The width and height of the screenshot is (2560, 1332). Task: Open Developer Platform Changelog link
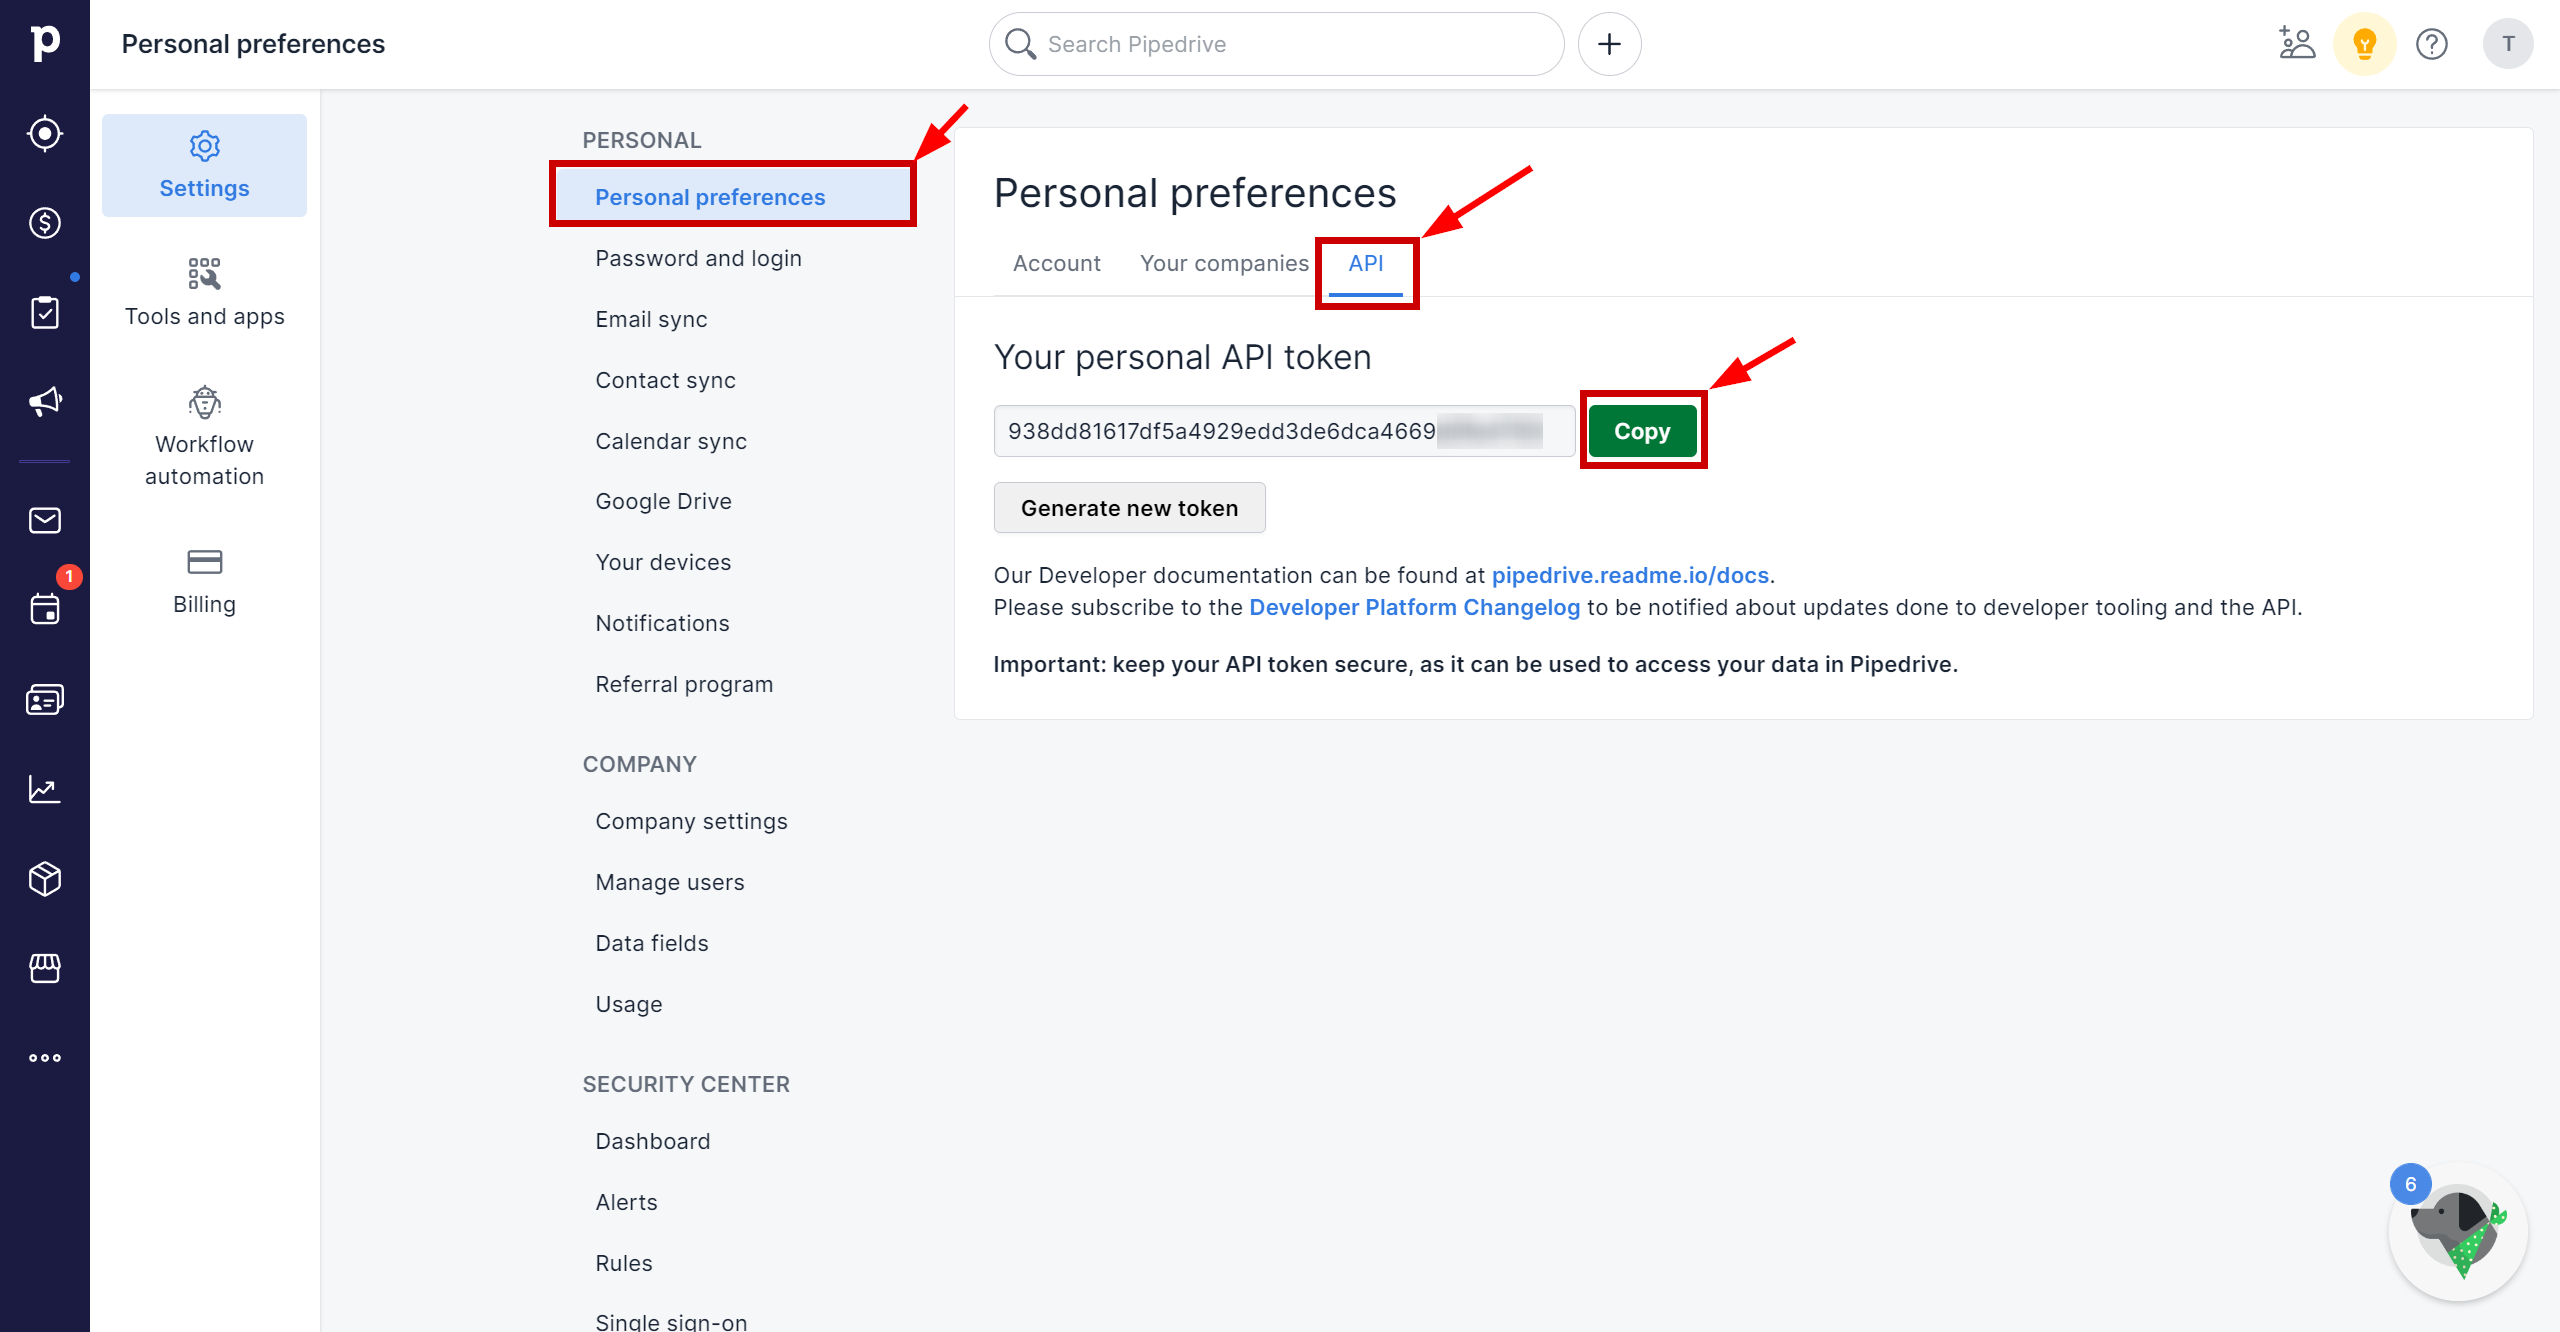click(1414, 607)
